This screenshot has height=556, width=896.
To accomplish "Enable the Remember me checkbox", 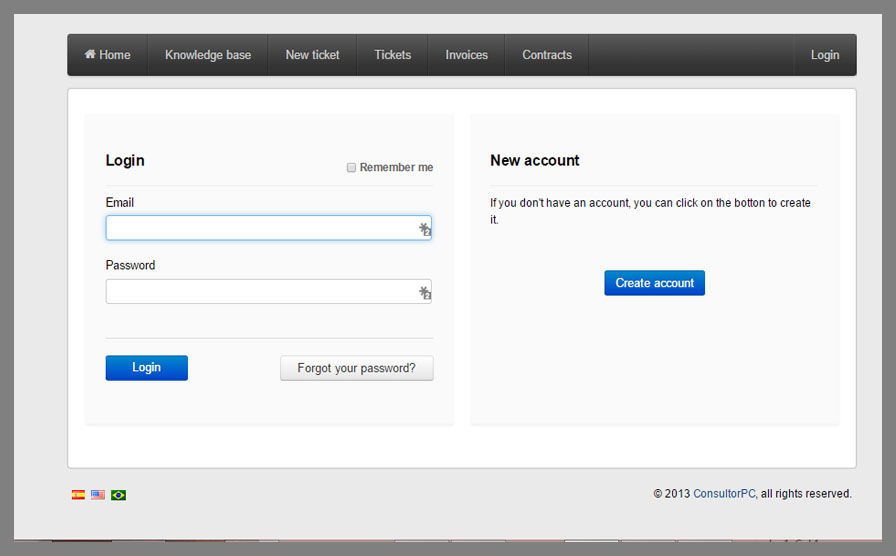I will (351, 167).
